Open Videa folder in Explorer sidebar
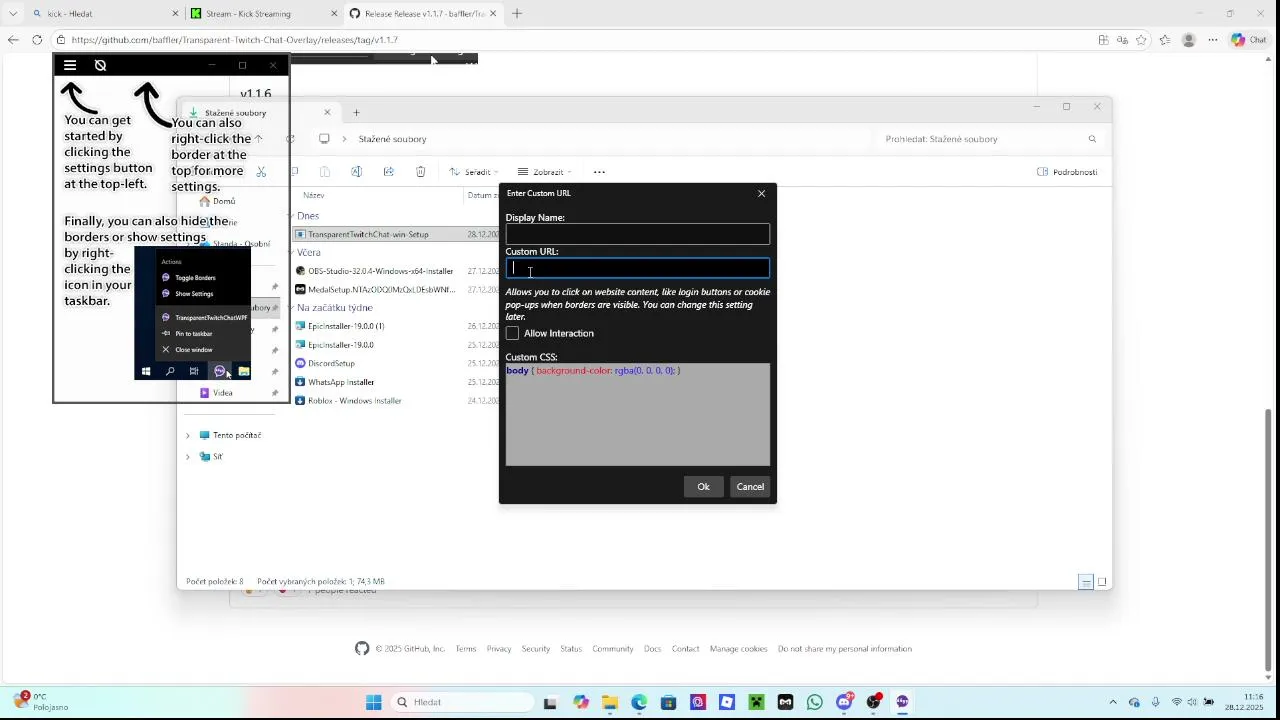1280x720 pixels. [x=222, y=393]
